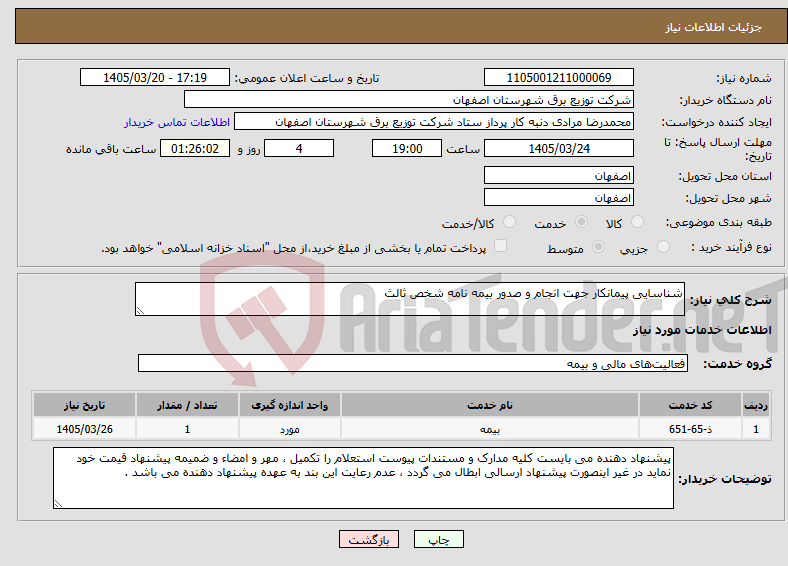Open the اطلاعات تماس خریدار link
This screenshot has height=566, width=788.
point(177,122)
